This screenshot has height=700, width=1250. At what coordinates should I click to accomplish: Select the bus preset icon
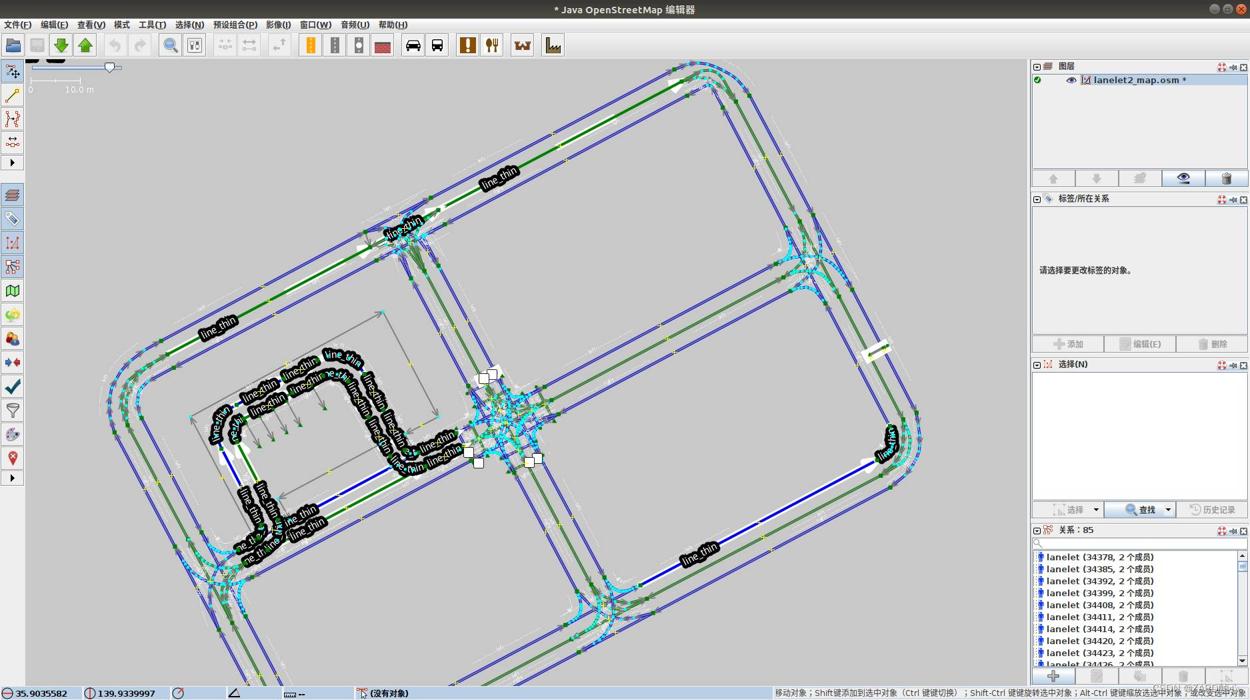[437, 45]
